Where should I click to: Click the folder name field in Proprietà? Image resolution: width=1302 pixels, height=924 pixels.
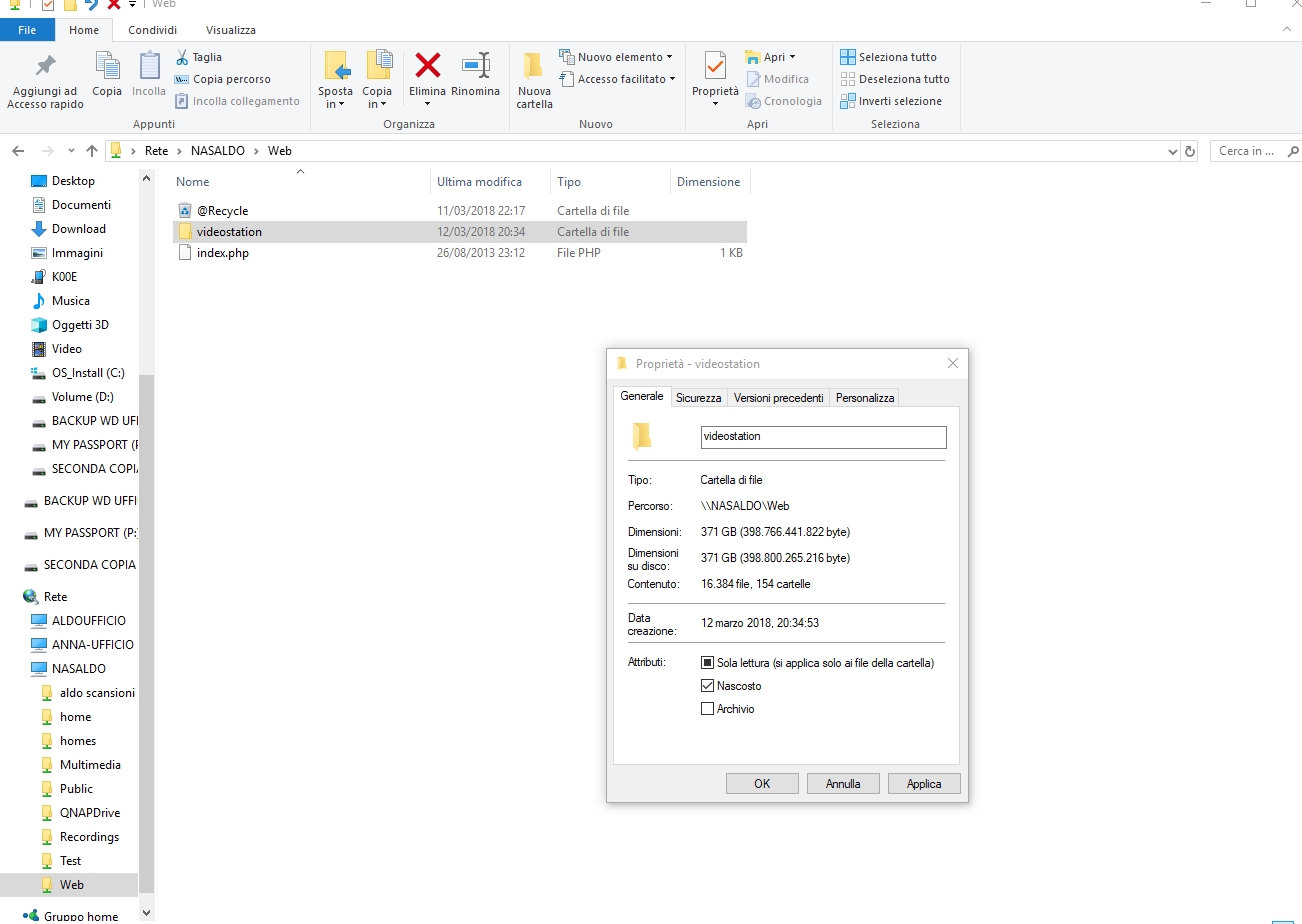point(823,437)
